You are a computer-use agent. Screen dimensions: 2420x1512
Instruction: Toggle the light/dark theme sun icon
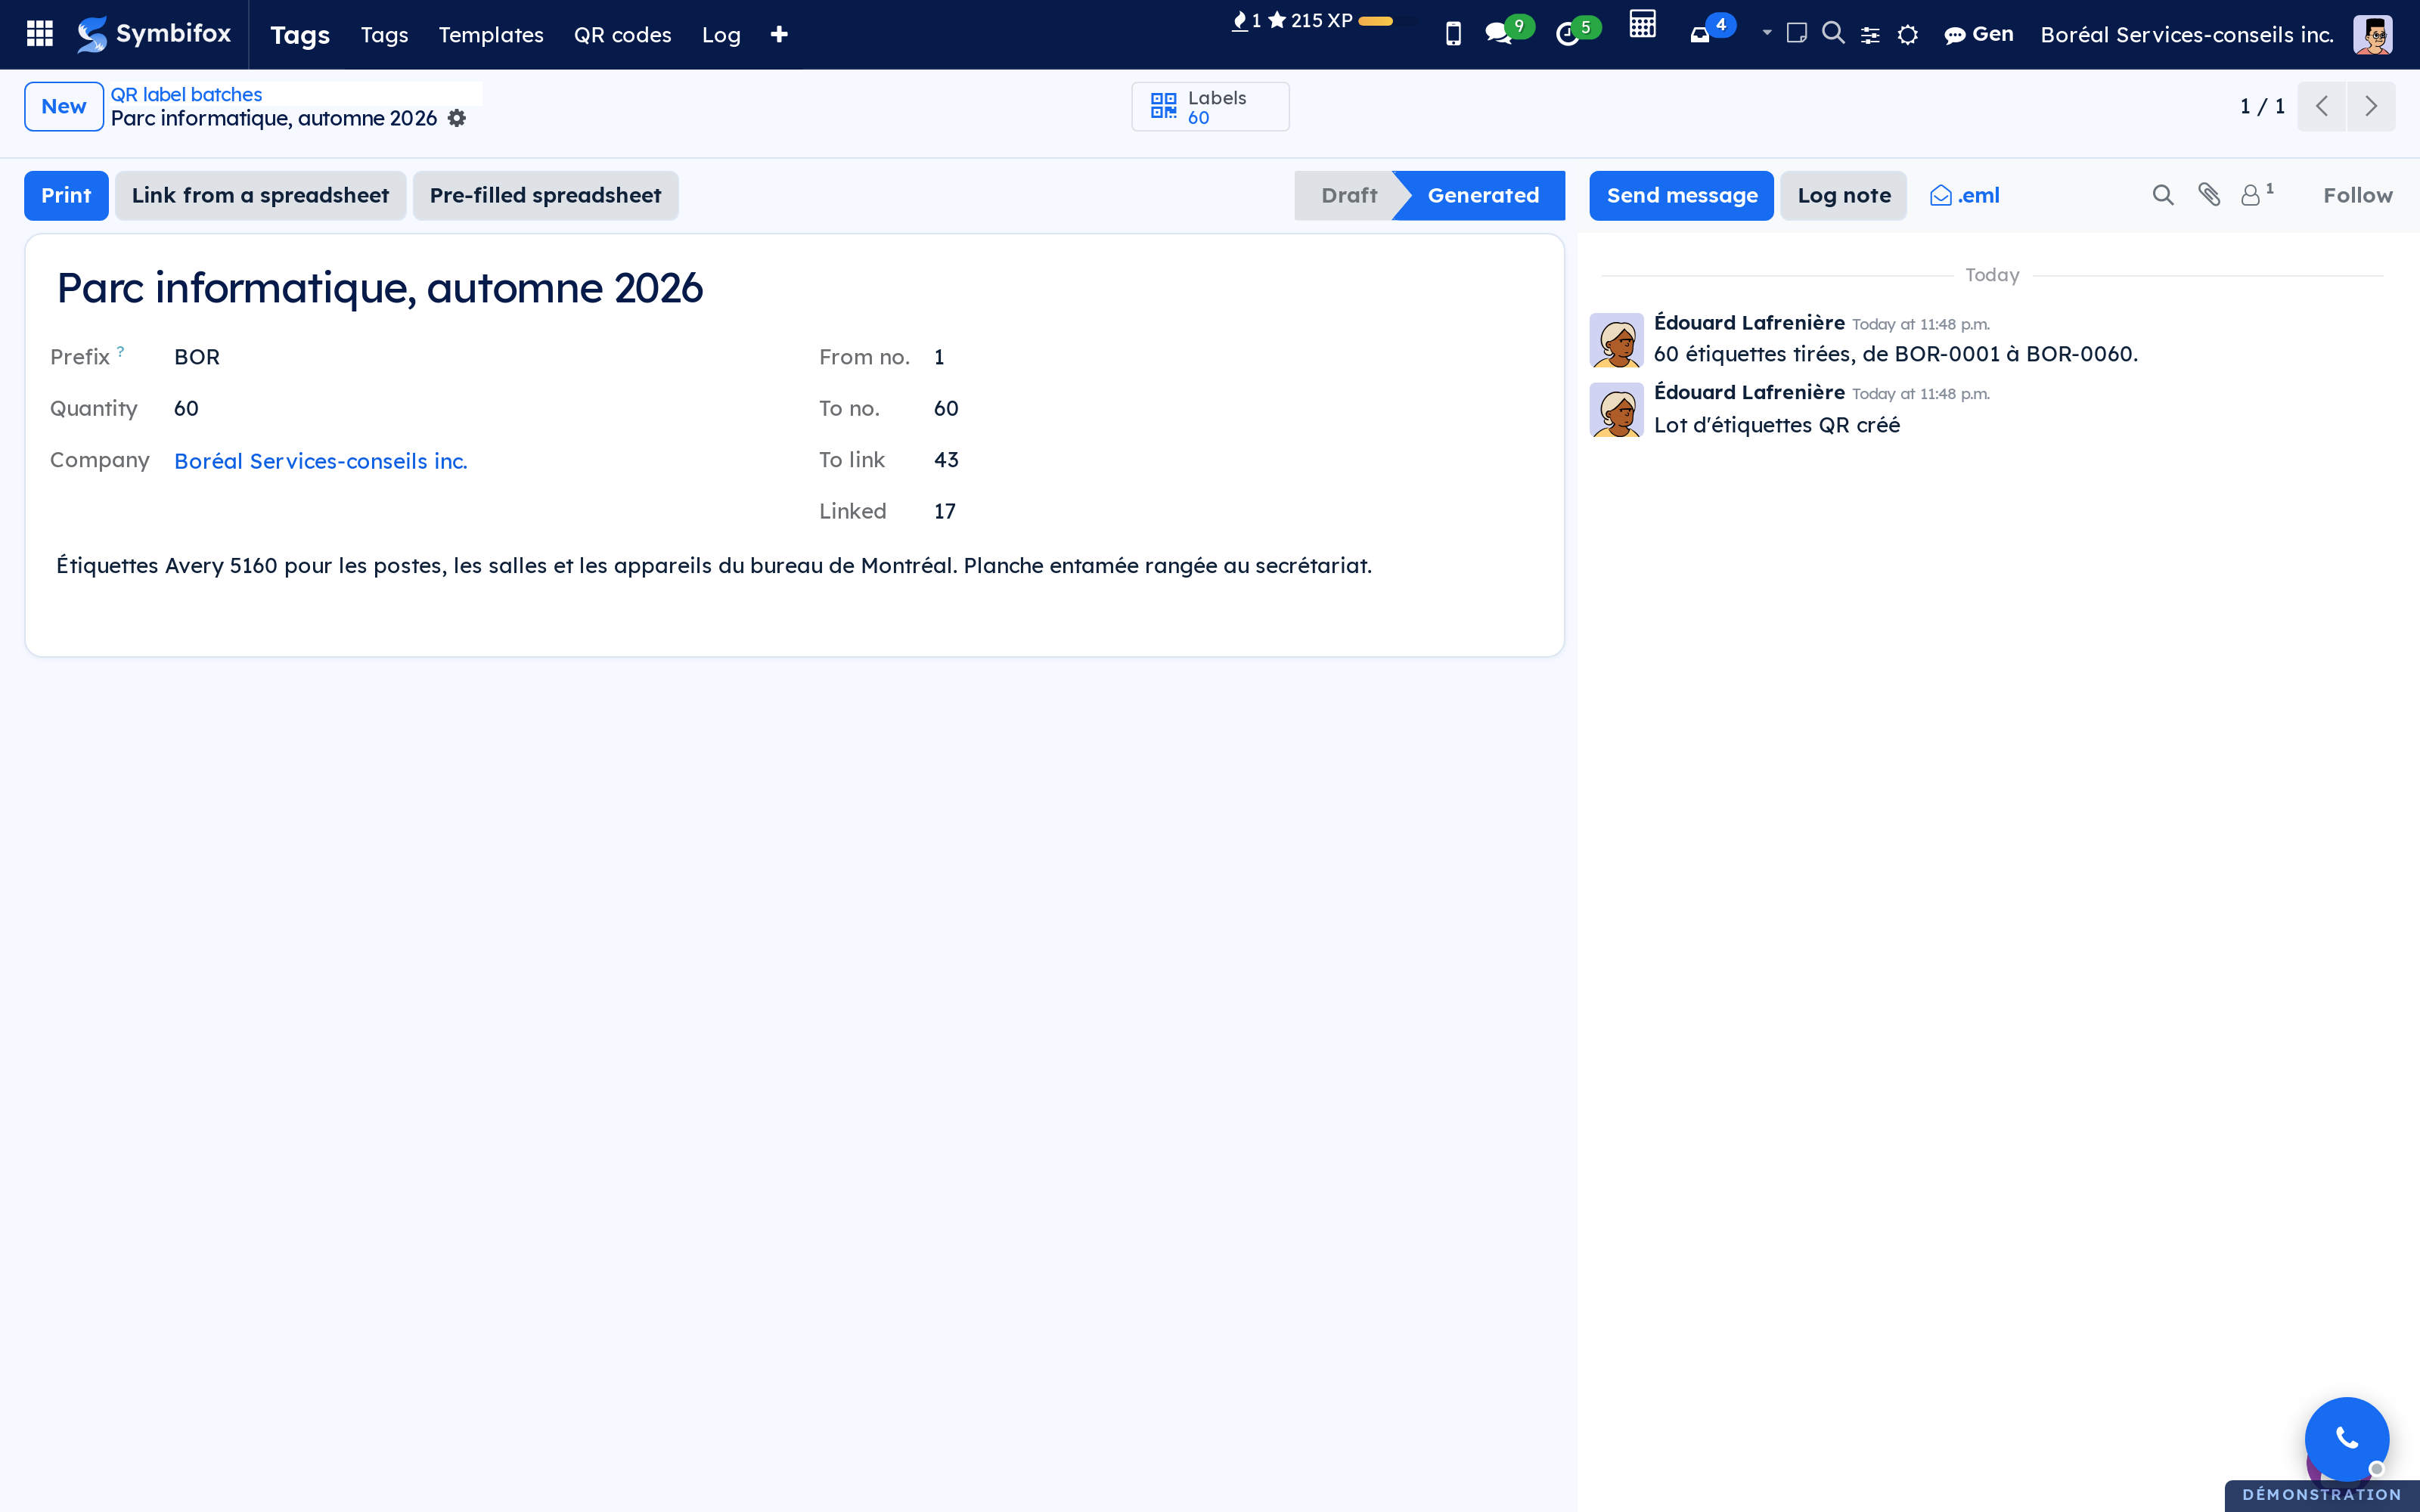pos(1908,35)
